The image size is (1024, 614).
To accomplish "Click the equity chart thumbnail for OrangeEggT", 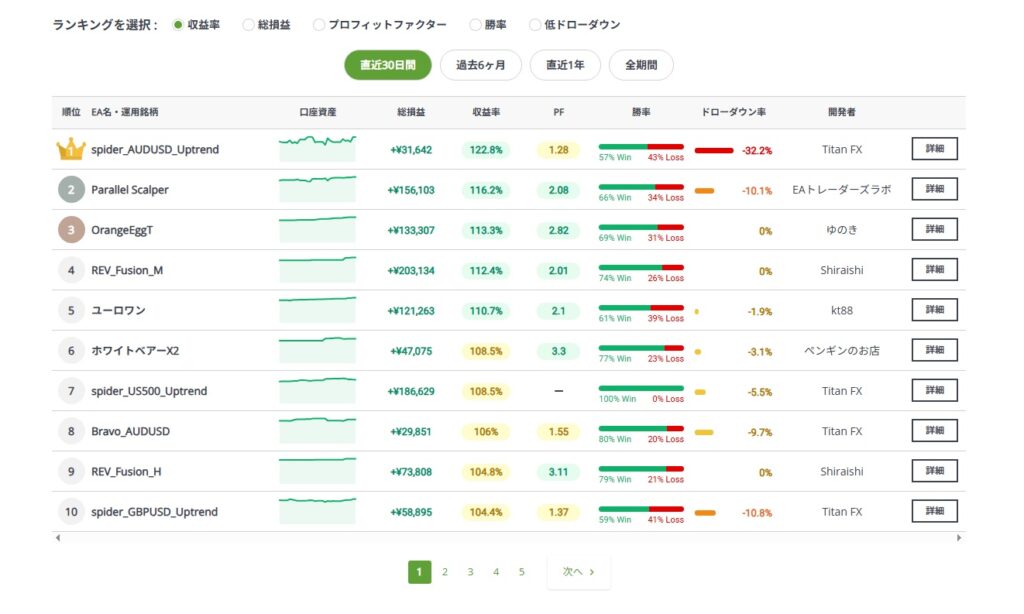I will [317, 229].
